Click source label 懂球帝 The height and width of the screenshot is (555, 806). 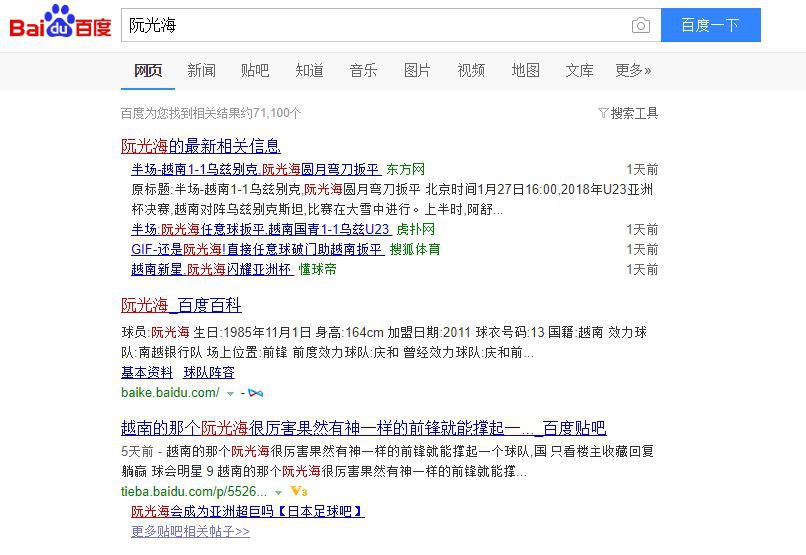point(318,269)
